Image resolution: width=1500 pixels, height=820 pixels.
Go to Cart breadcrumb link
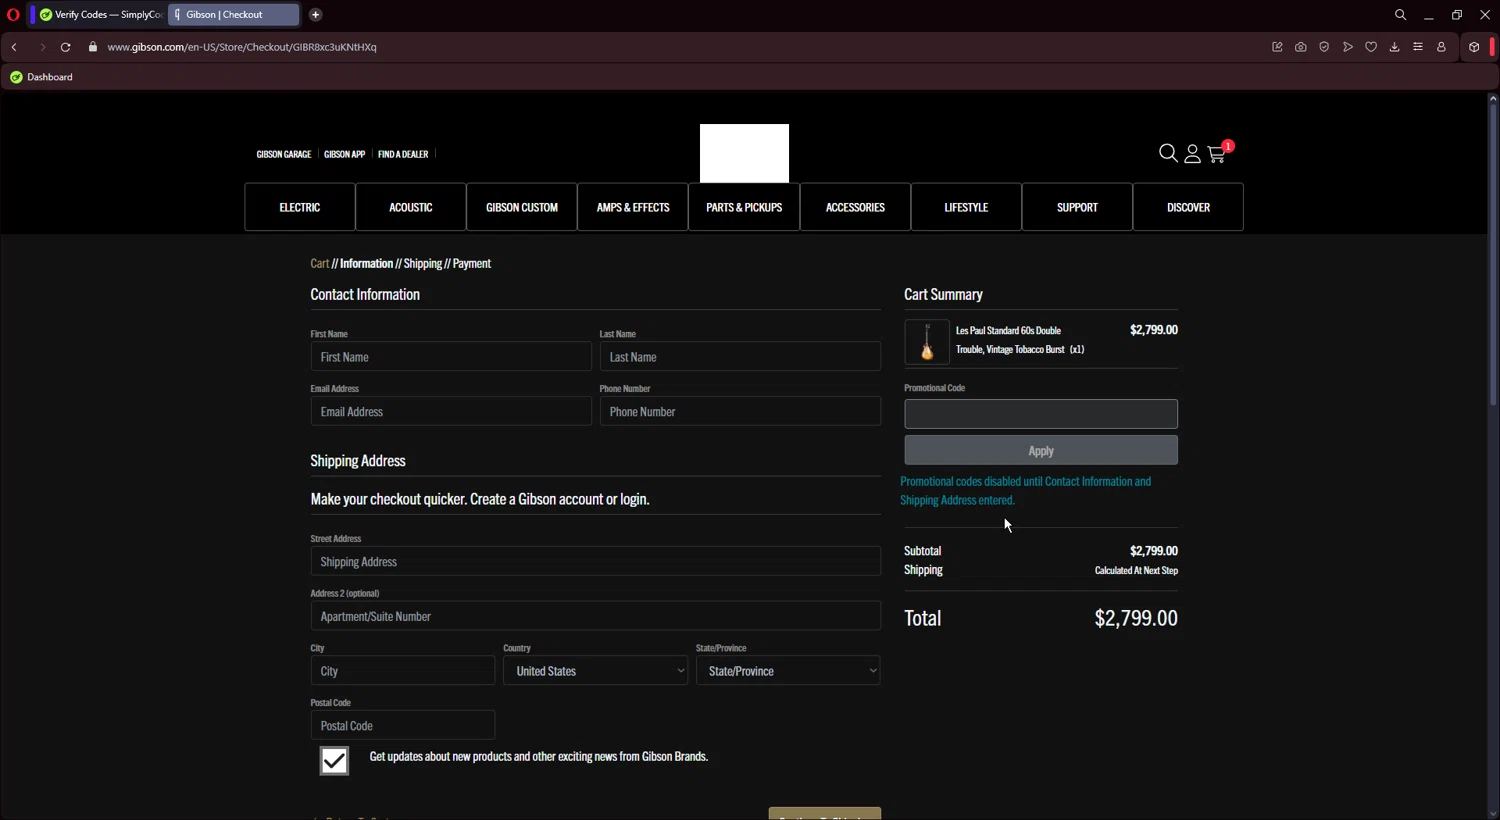click(320, 264)
